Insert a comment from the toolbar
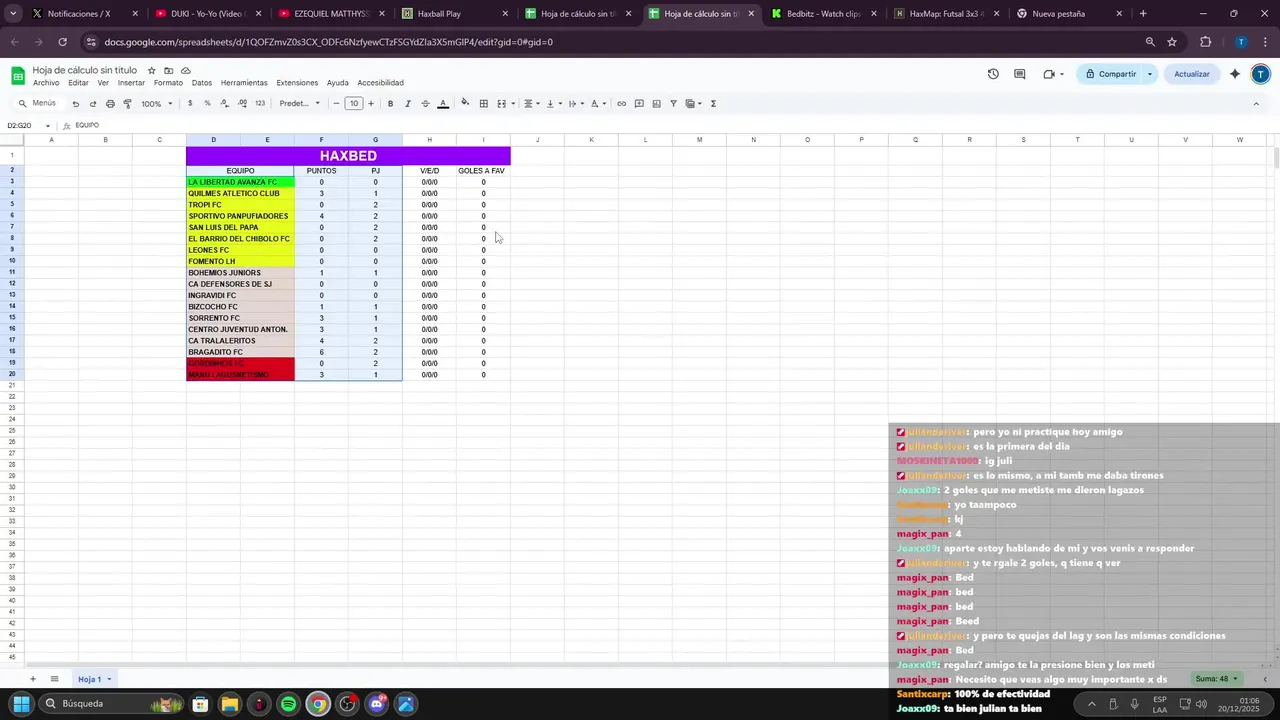The width and height of the screenshot is (1280, 720). (x=639, y=104)
